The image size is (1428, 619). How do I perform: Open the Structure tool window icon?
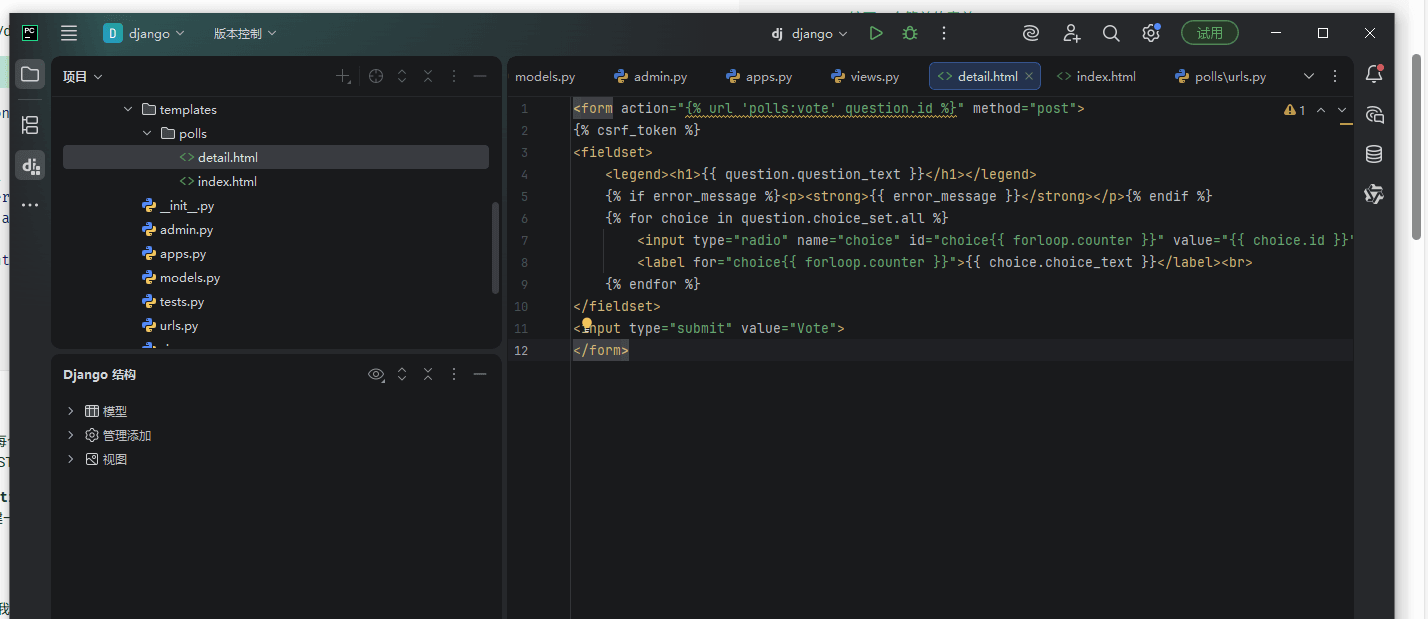point(30,125)
